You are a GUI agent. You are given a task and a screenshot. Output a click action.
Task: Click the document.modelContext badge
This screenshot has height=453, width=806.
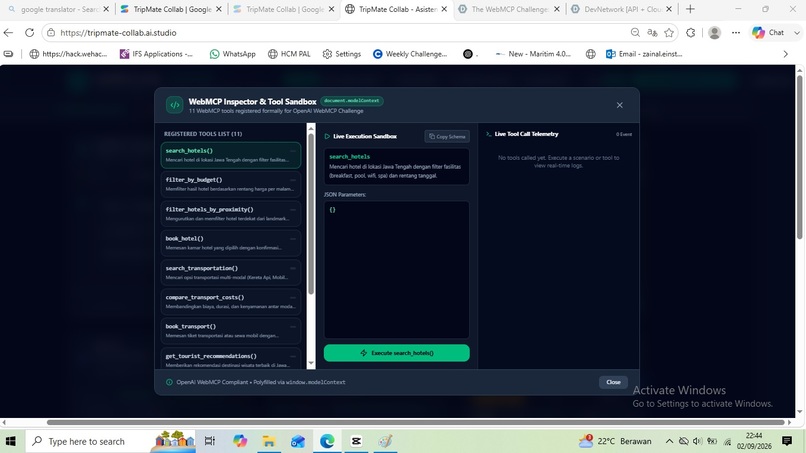[352, 101]
